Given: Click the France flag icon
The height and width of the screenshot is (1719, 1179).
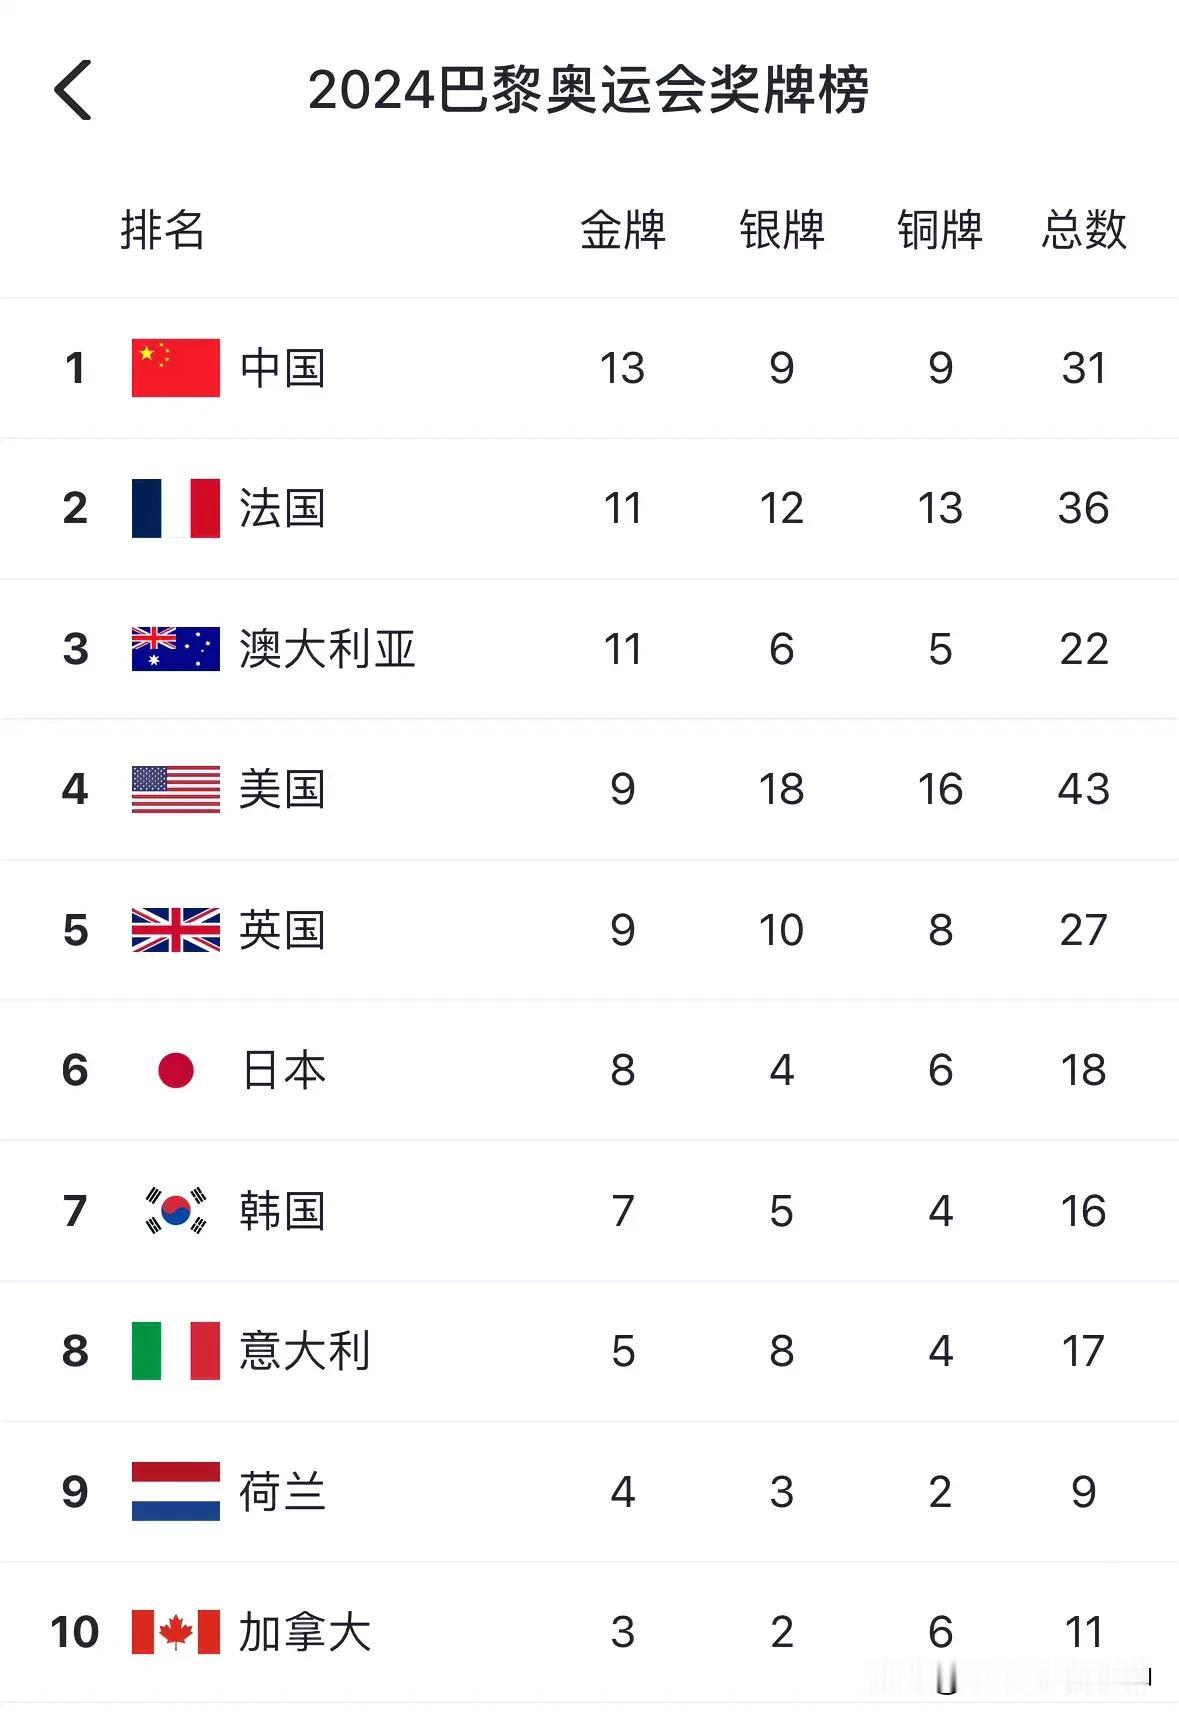Looking at the screenshot, I should (176, 508).
